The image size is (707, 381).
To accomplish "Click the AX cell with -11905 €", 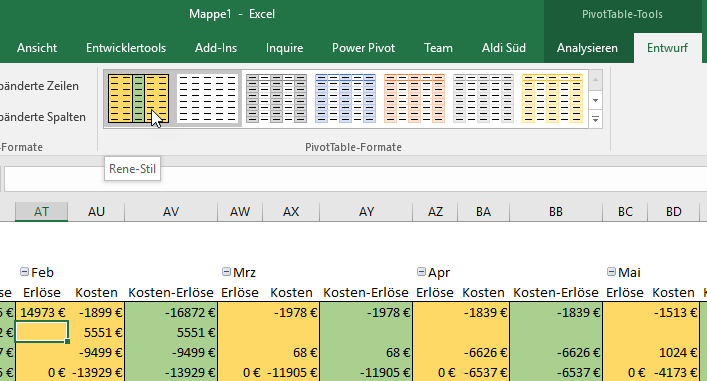I will click(291, 372).
